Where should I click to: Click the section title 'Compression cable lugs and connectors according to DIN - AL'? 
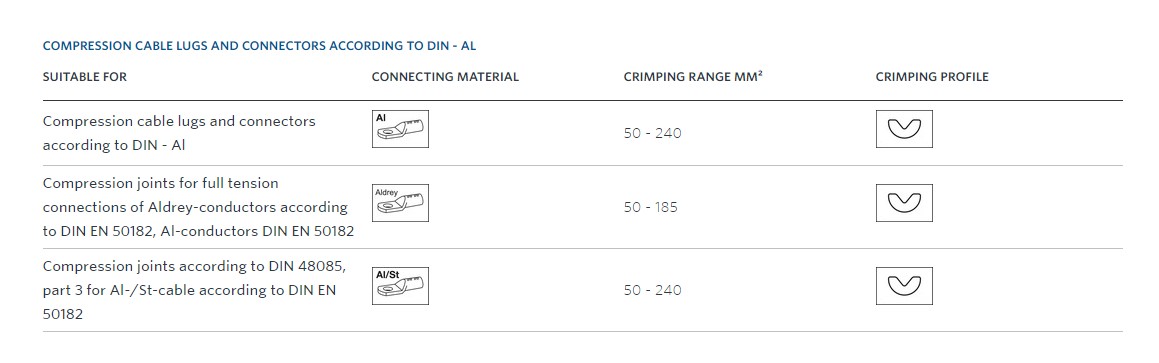coord(259,46)
